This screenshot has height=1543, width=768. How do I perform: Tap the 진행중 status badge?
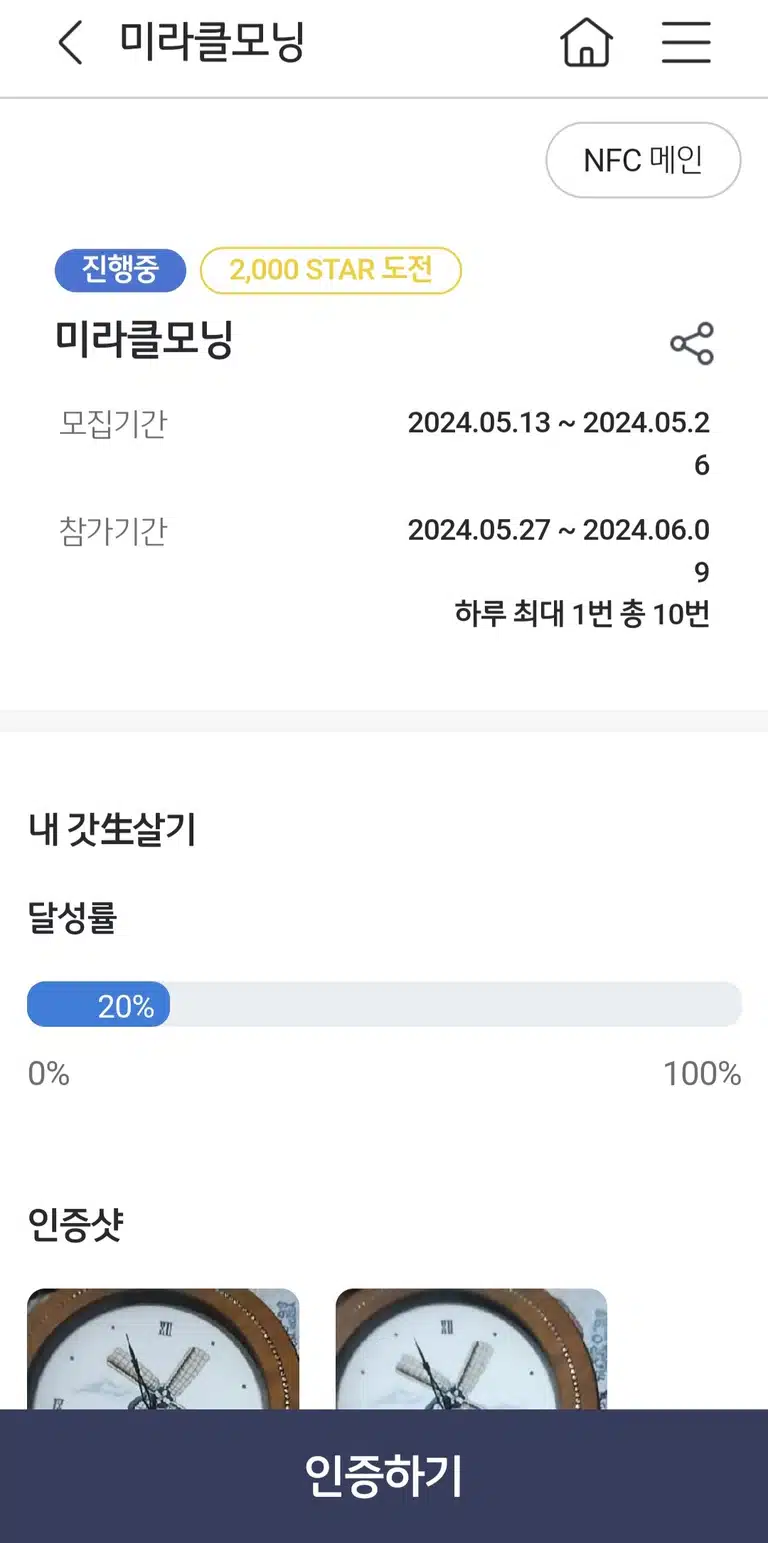pos(120,270)
